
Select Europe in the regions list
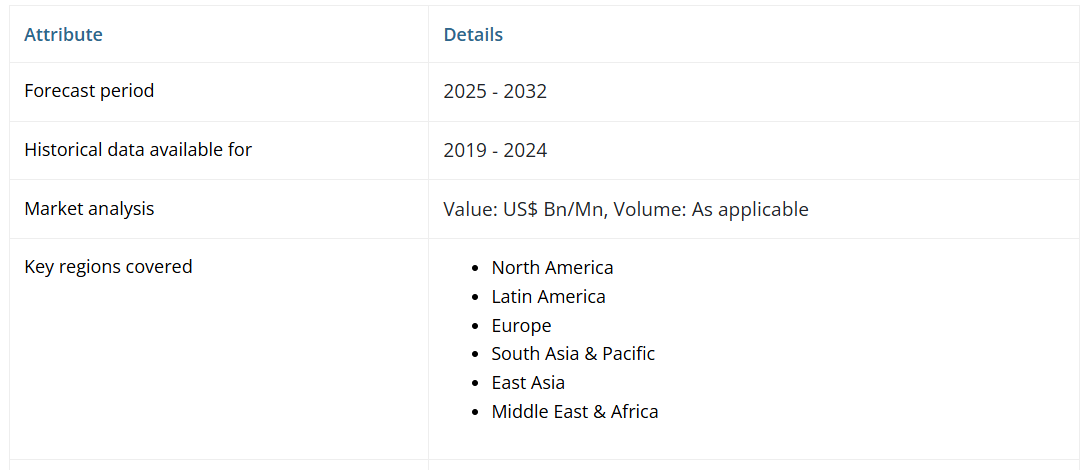[521, 326]
